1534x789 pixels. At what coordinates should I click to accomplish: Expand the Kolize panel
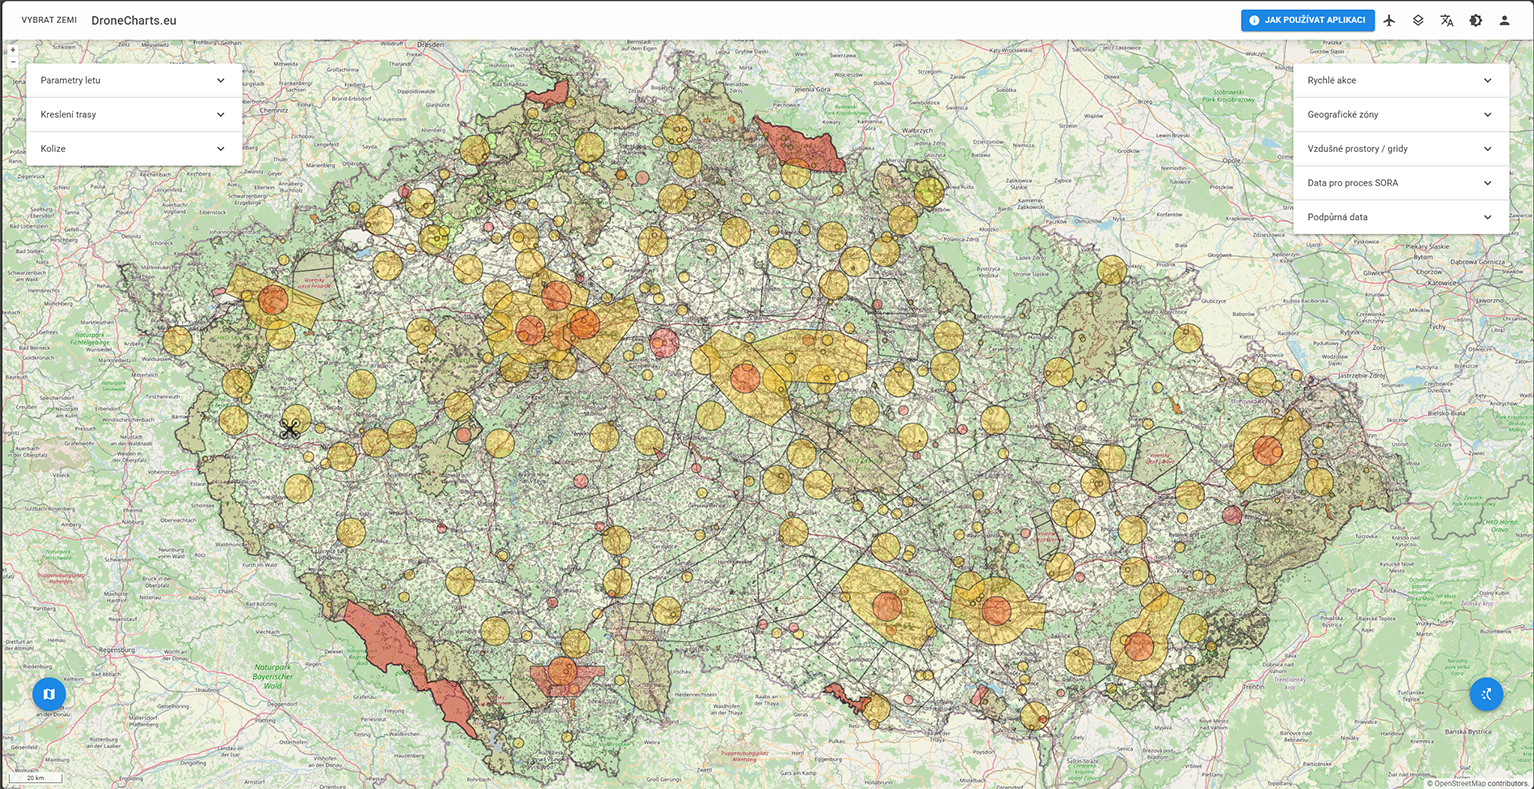click(x=134, y=149)
